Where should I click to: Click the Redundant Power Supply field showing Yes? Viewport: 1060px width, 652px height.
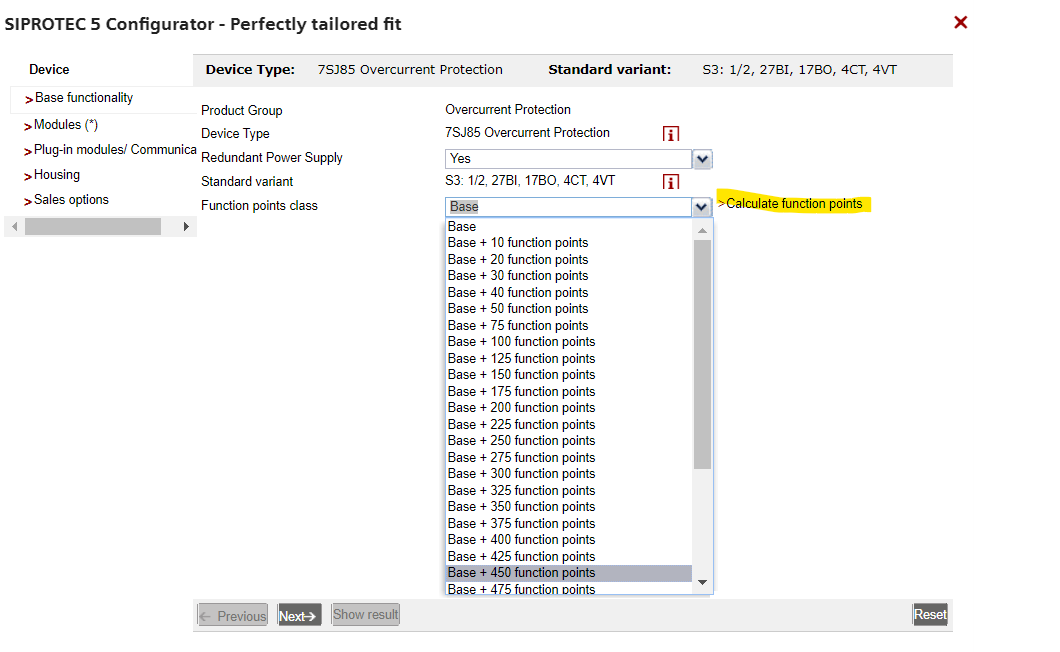tap(569, 159)
